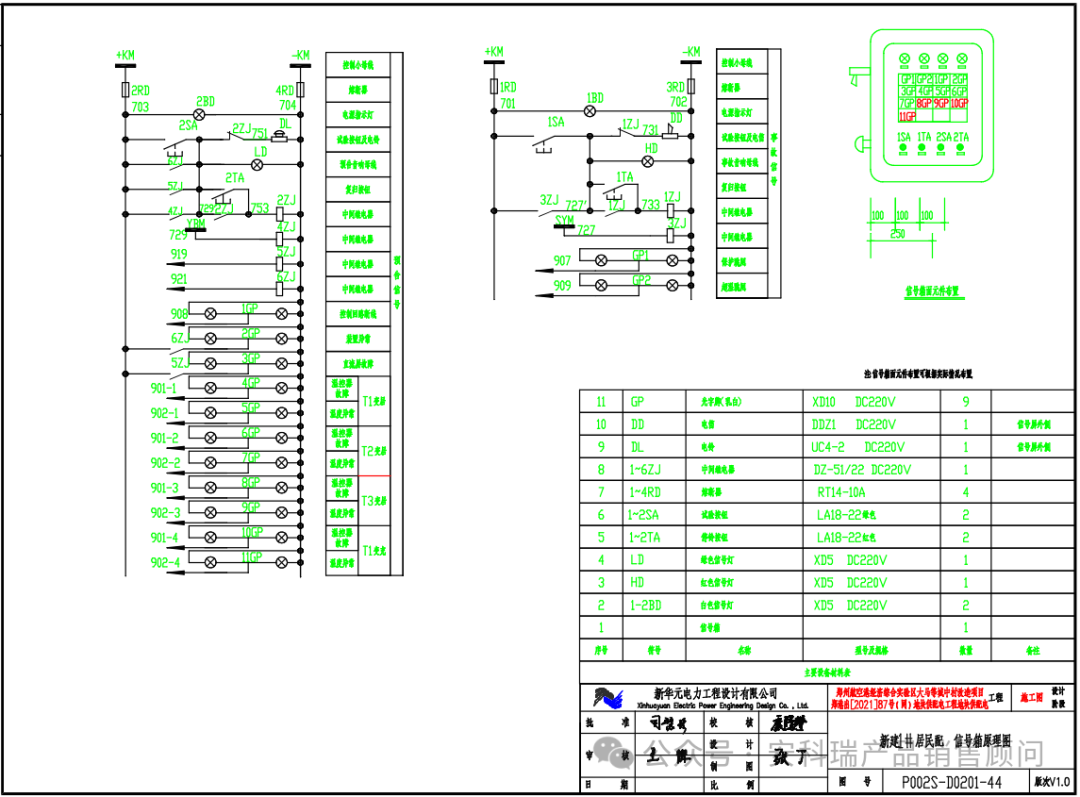This screenshot has width=1080, height=797.
Task: Select the T3 transformer label cell
Action: pos(375,501)
